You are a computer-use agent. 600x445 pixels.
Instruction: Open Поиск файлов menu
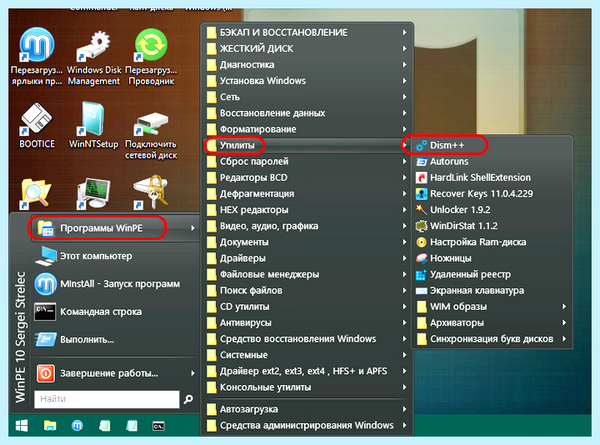point(307,290)
